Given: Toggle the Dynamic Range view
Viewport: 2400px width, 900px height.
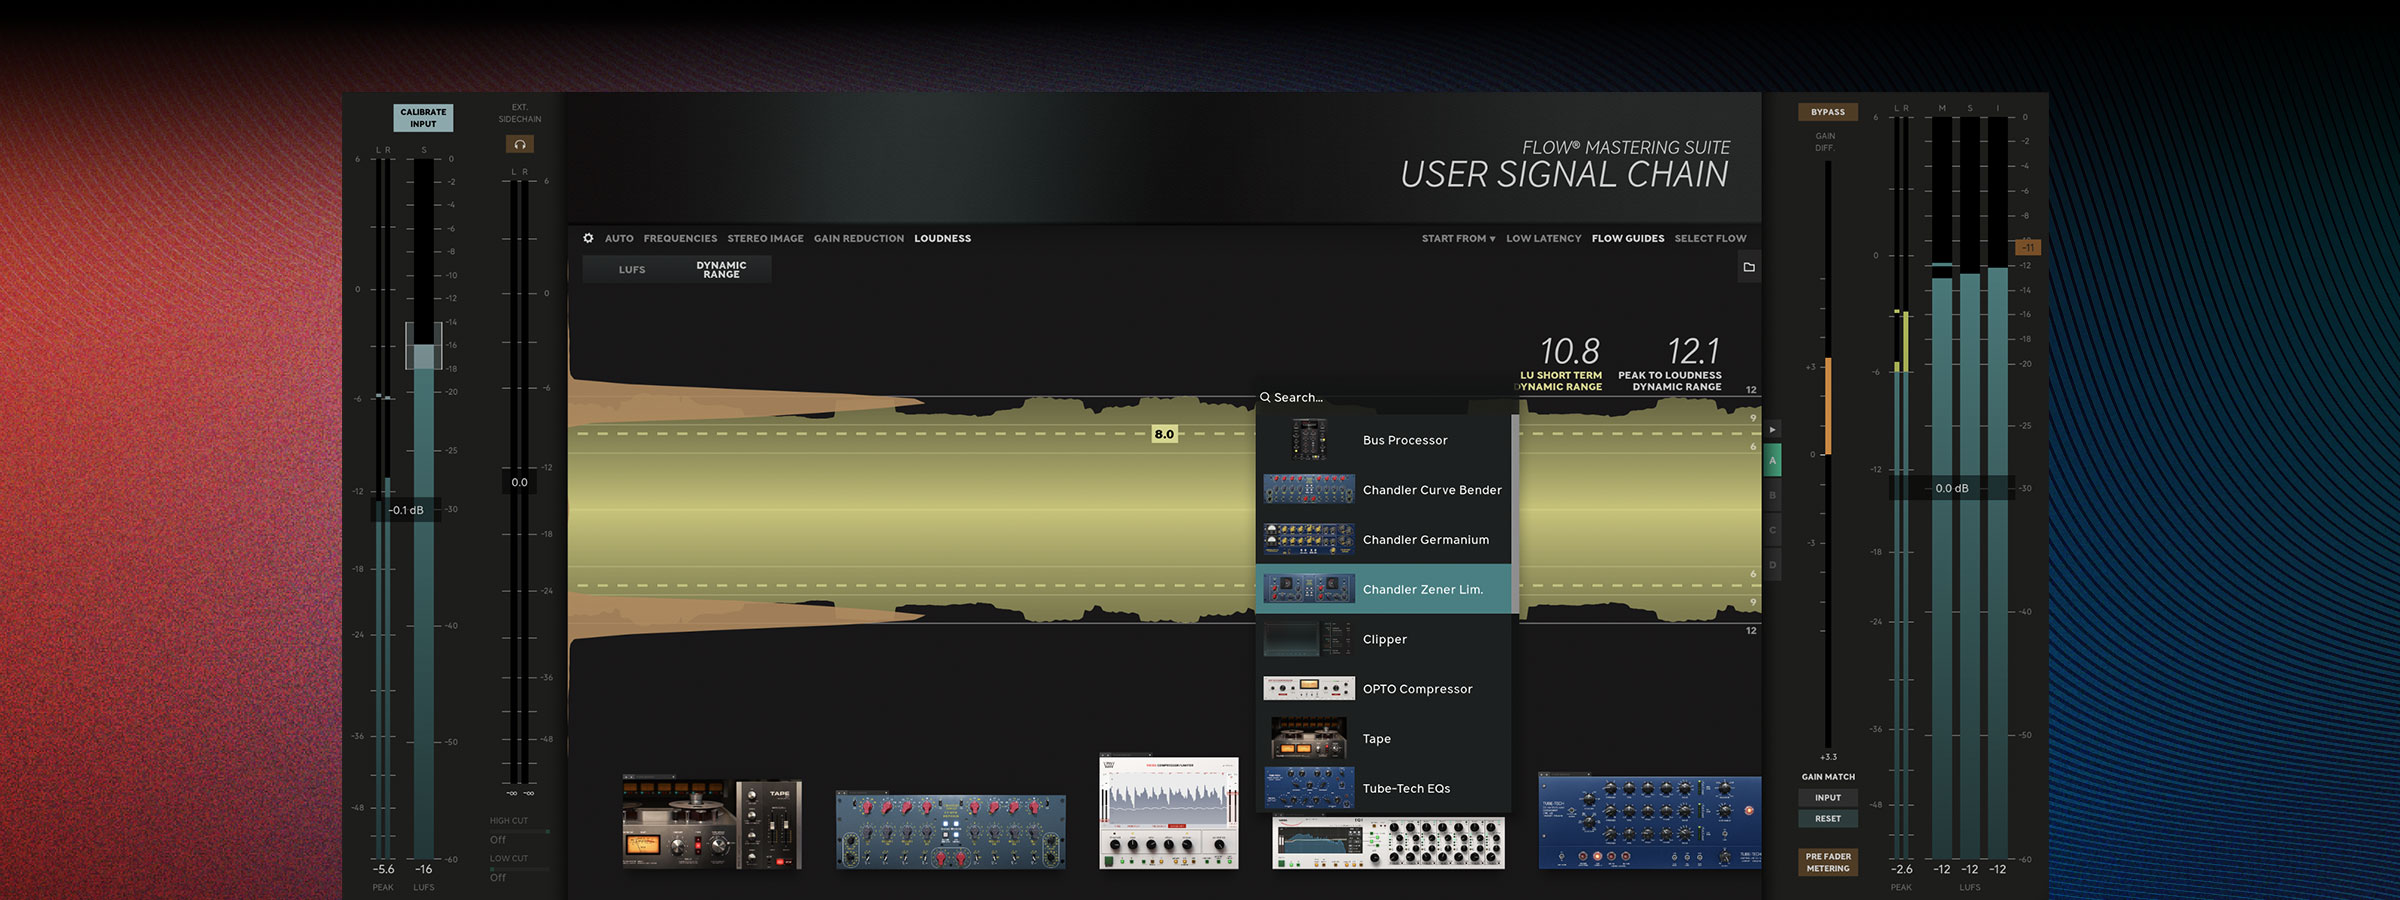Looking at the screenshot, I should [x=721, y=269].
